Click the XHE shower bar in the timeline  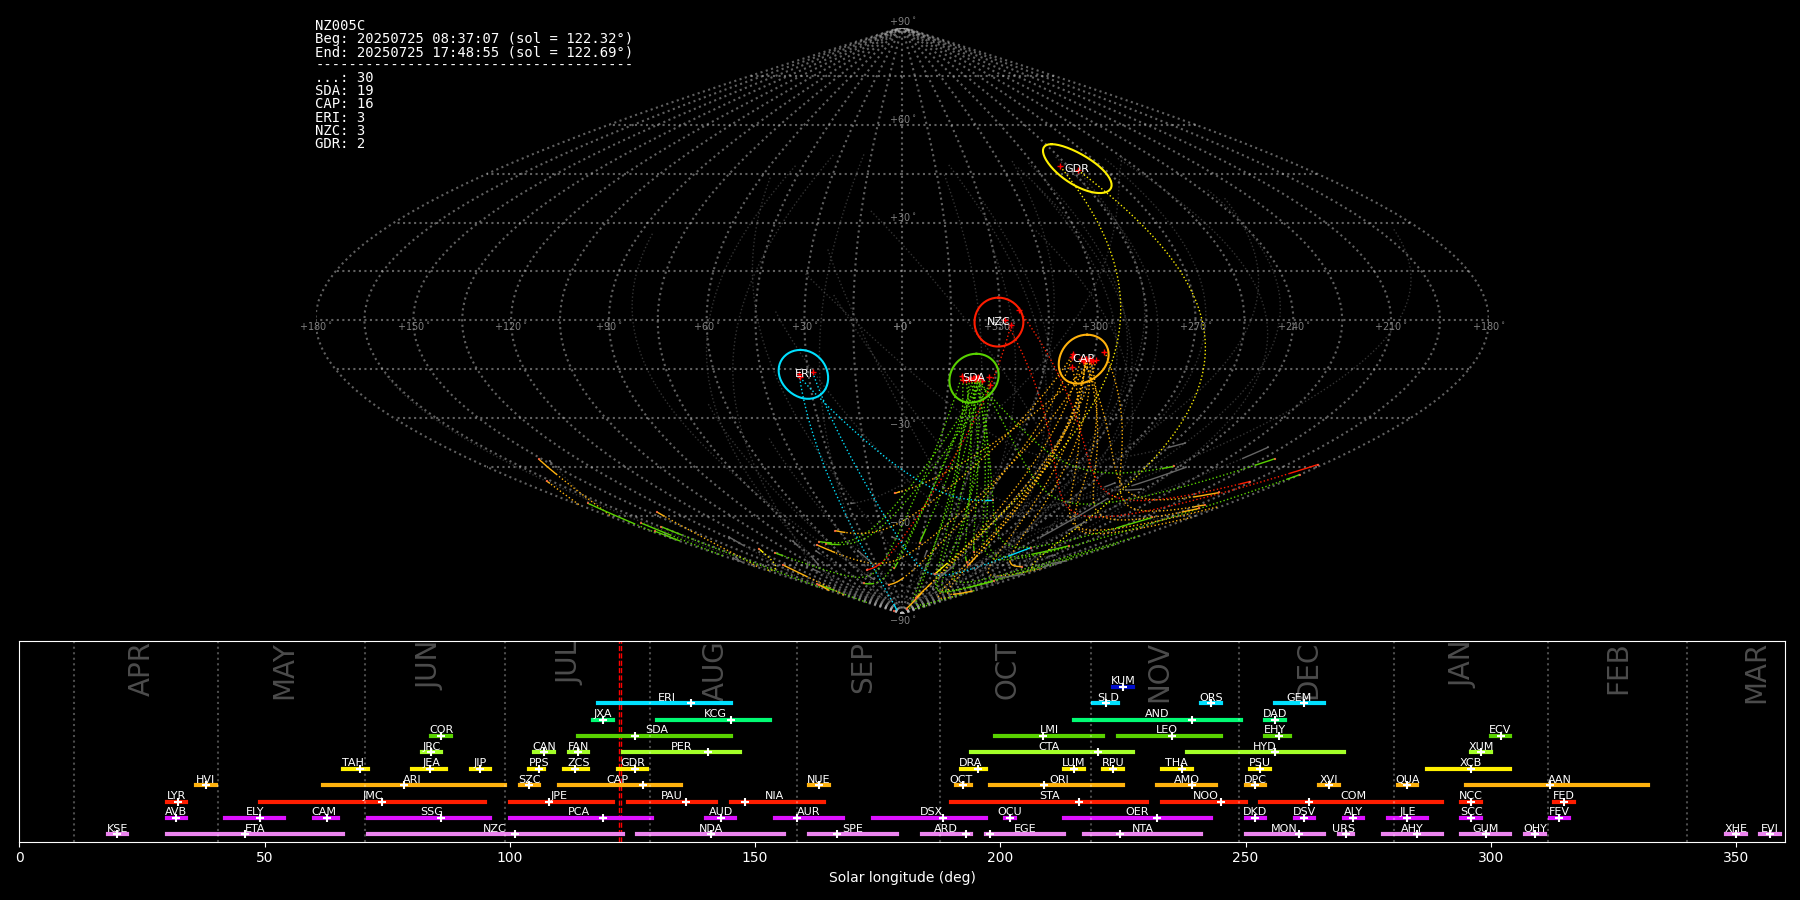coord(1736,834)
